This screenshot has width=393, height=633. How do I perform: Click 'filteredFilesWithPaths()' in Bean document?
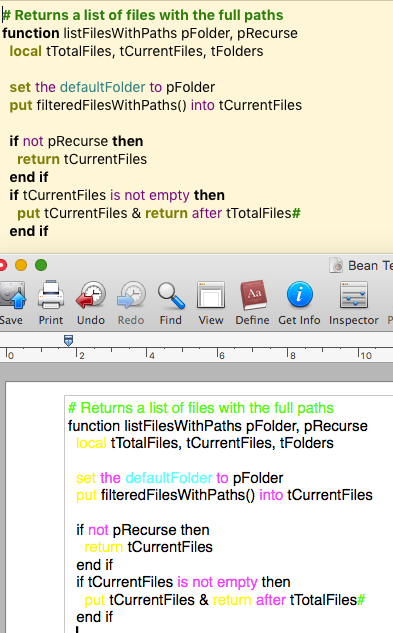click(178, 495)
